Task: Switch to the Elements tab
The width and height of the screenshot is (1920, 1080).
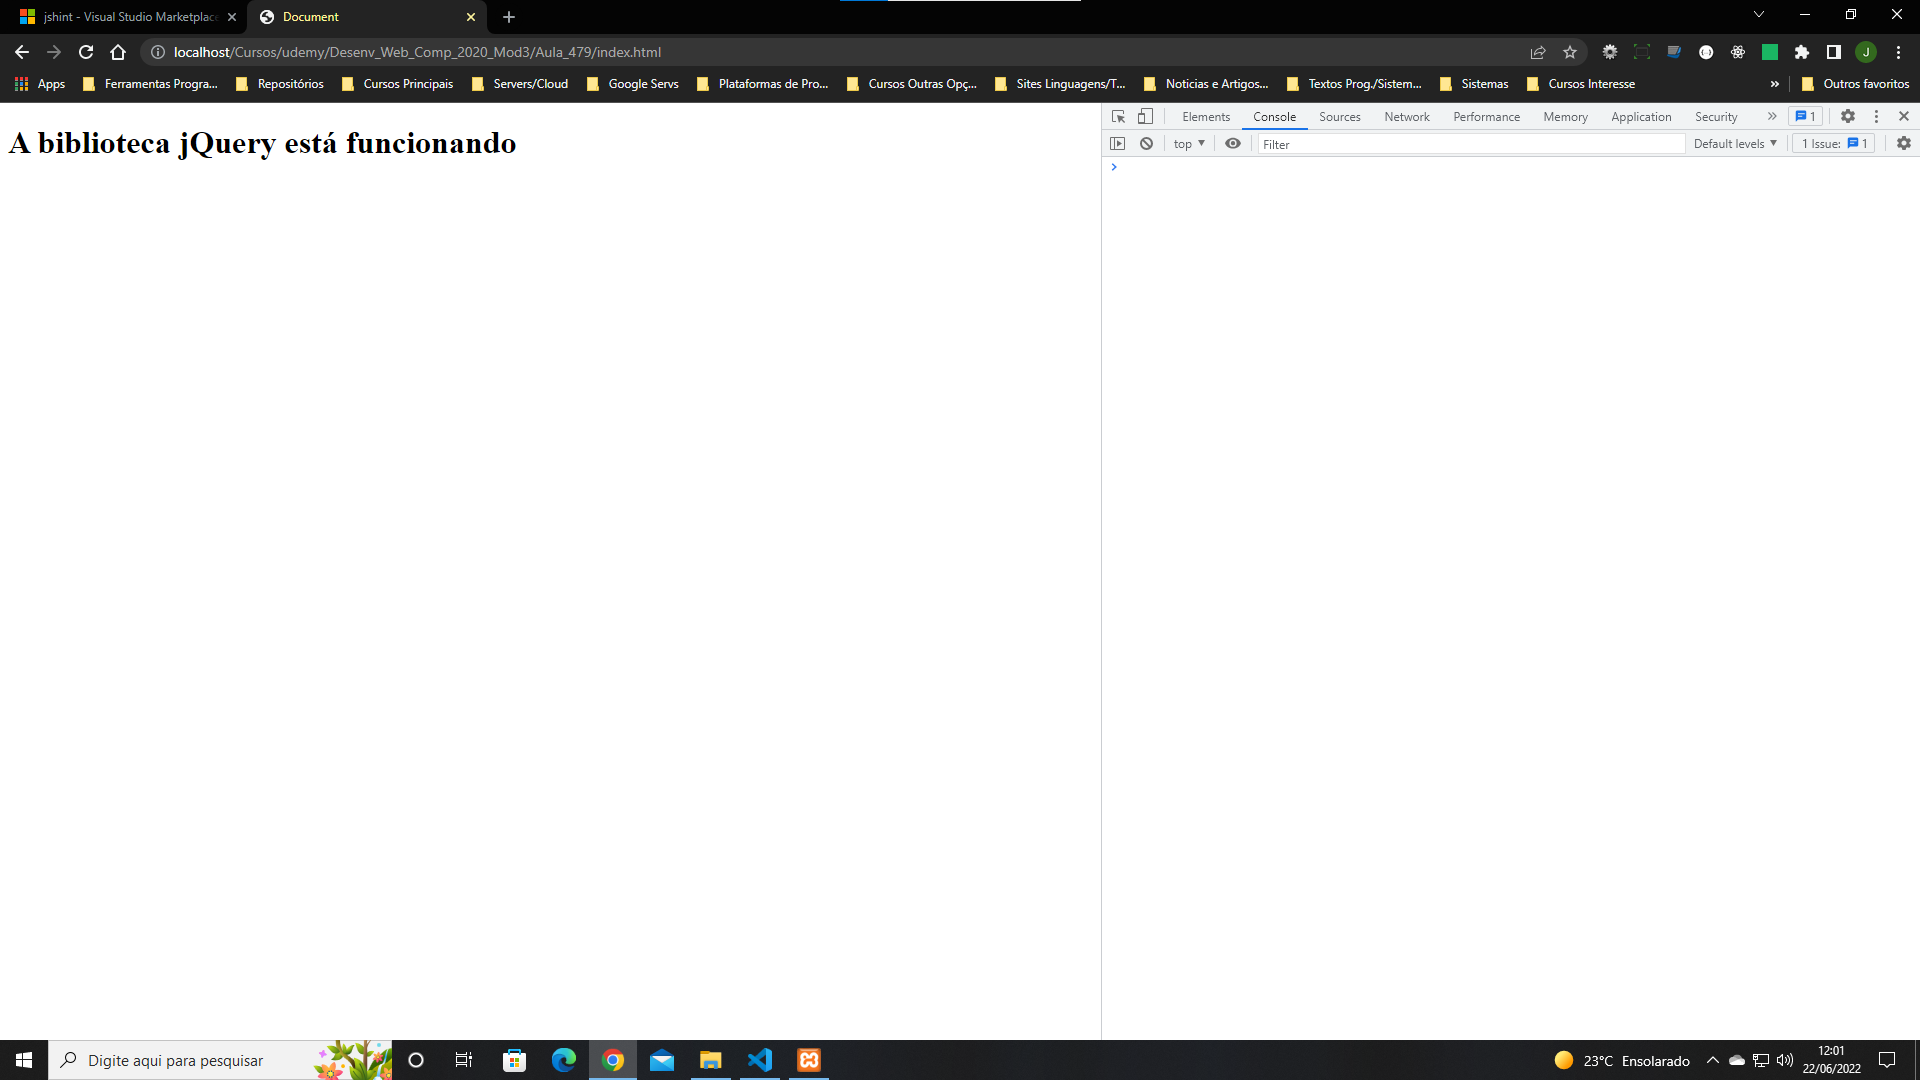Action: [1206, 117]
